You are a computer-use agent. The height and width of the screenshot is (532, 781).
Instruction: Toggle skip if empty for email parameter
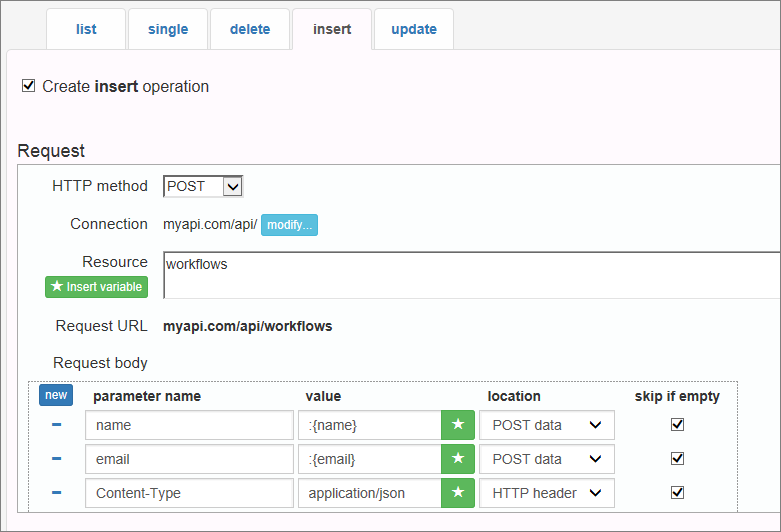[677, 459]
